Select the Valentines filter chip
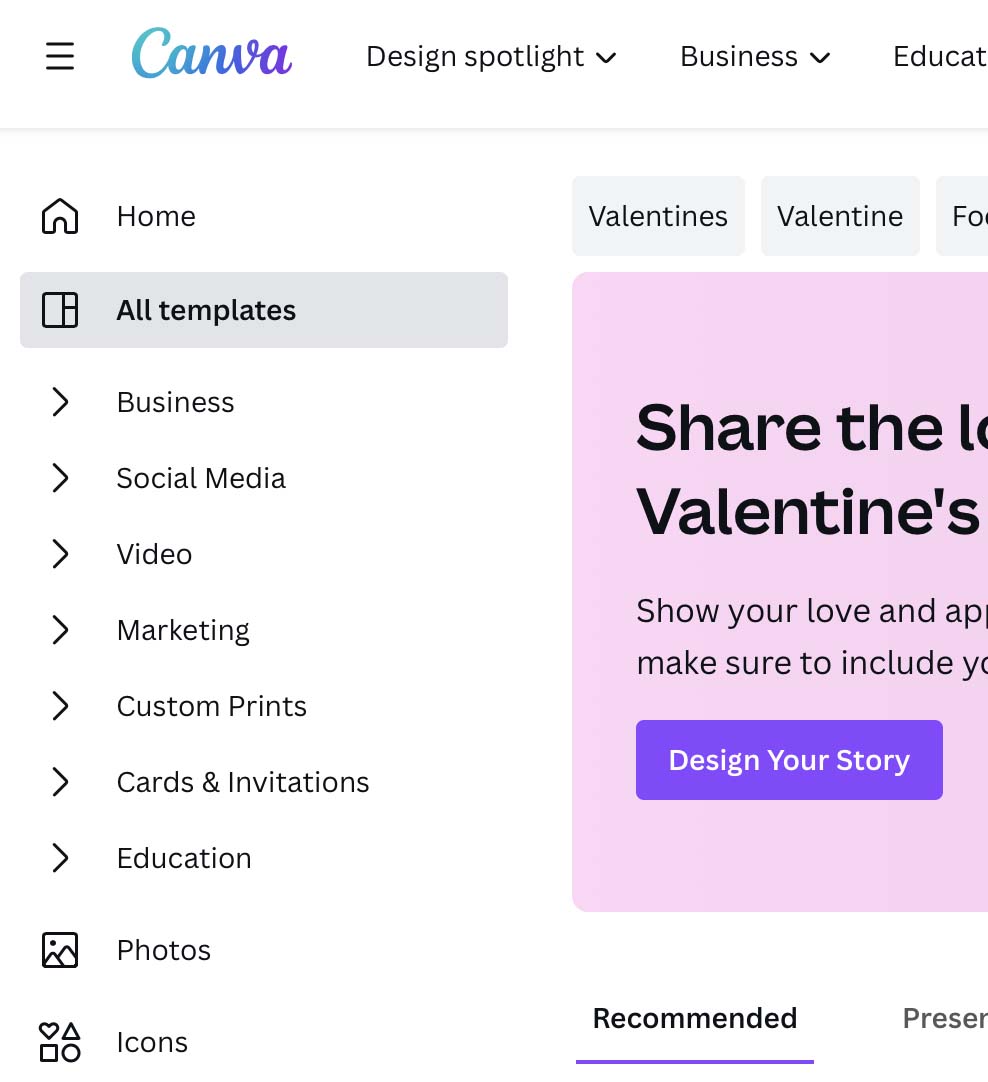 tap(658, 216)
